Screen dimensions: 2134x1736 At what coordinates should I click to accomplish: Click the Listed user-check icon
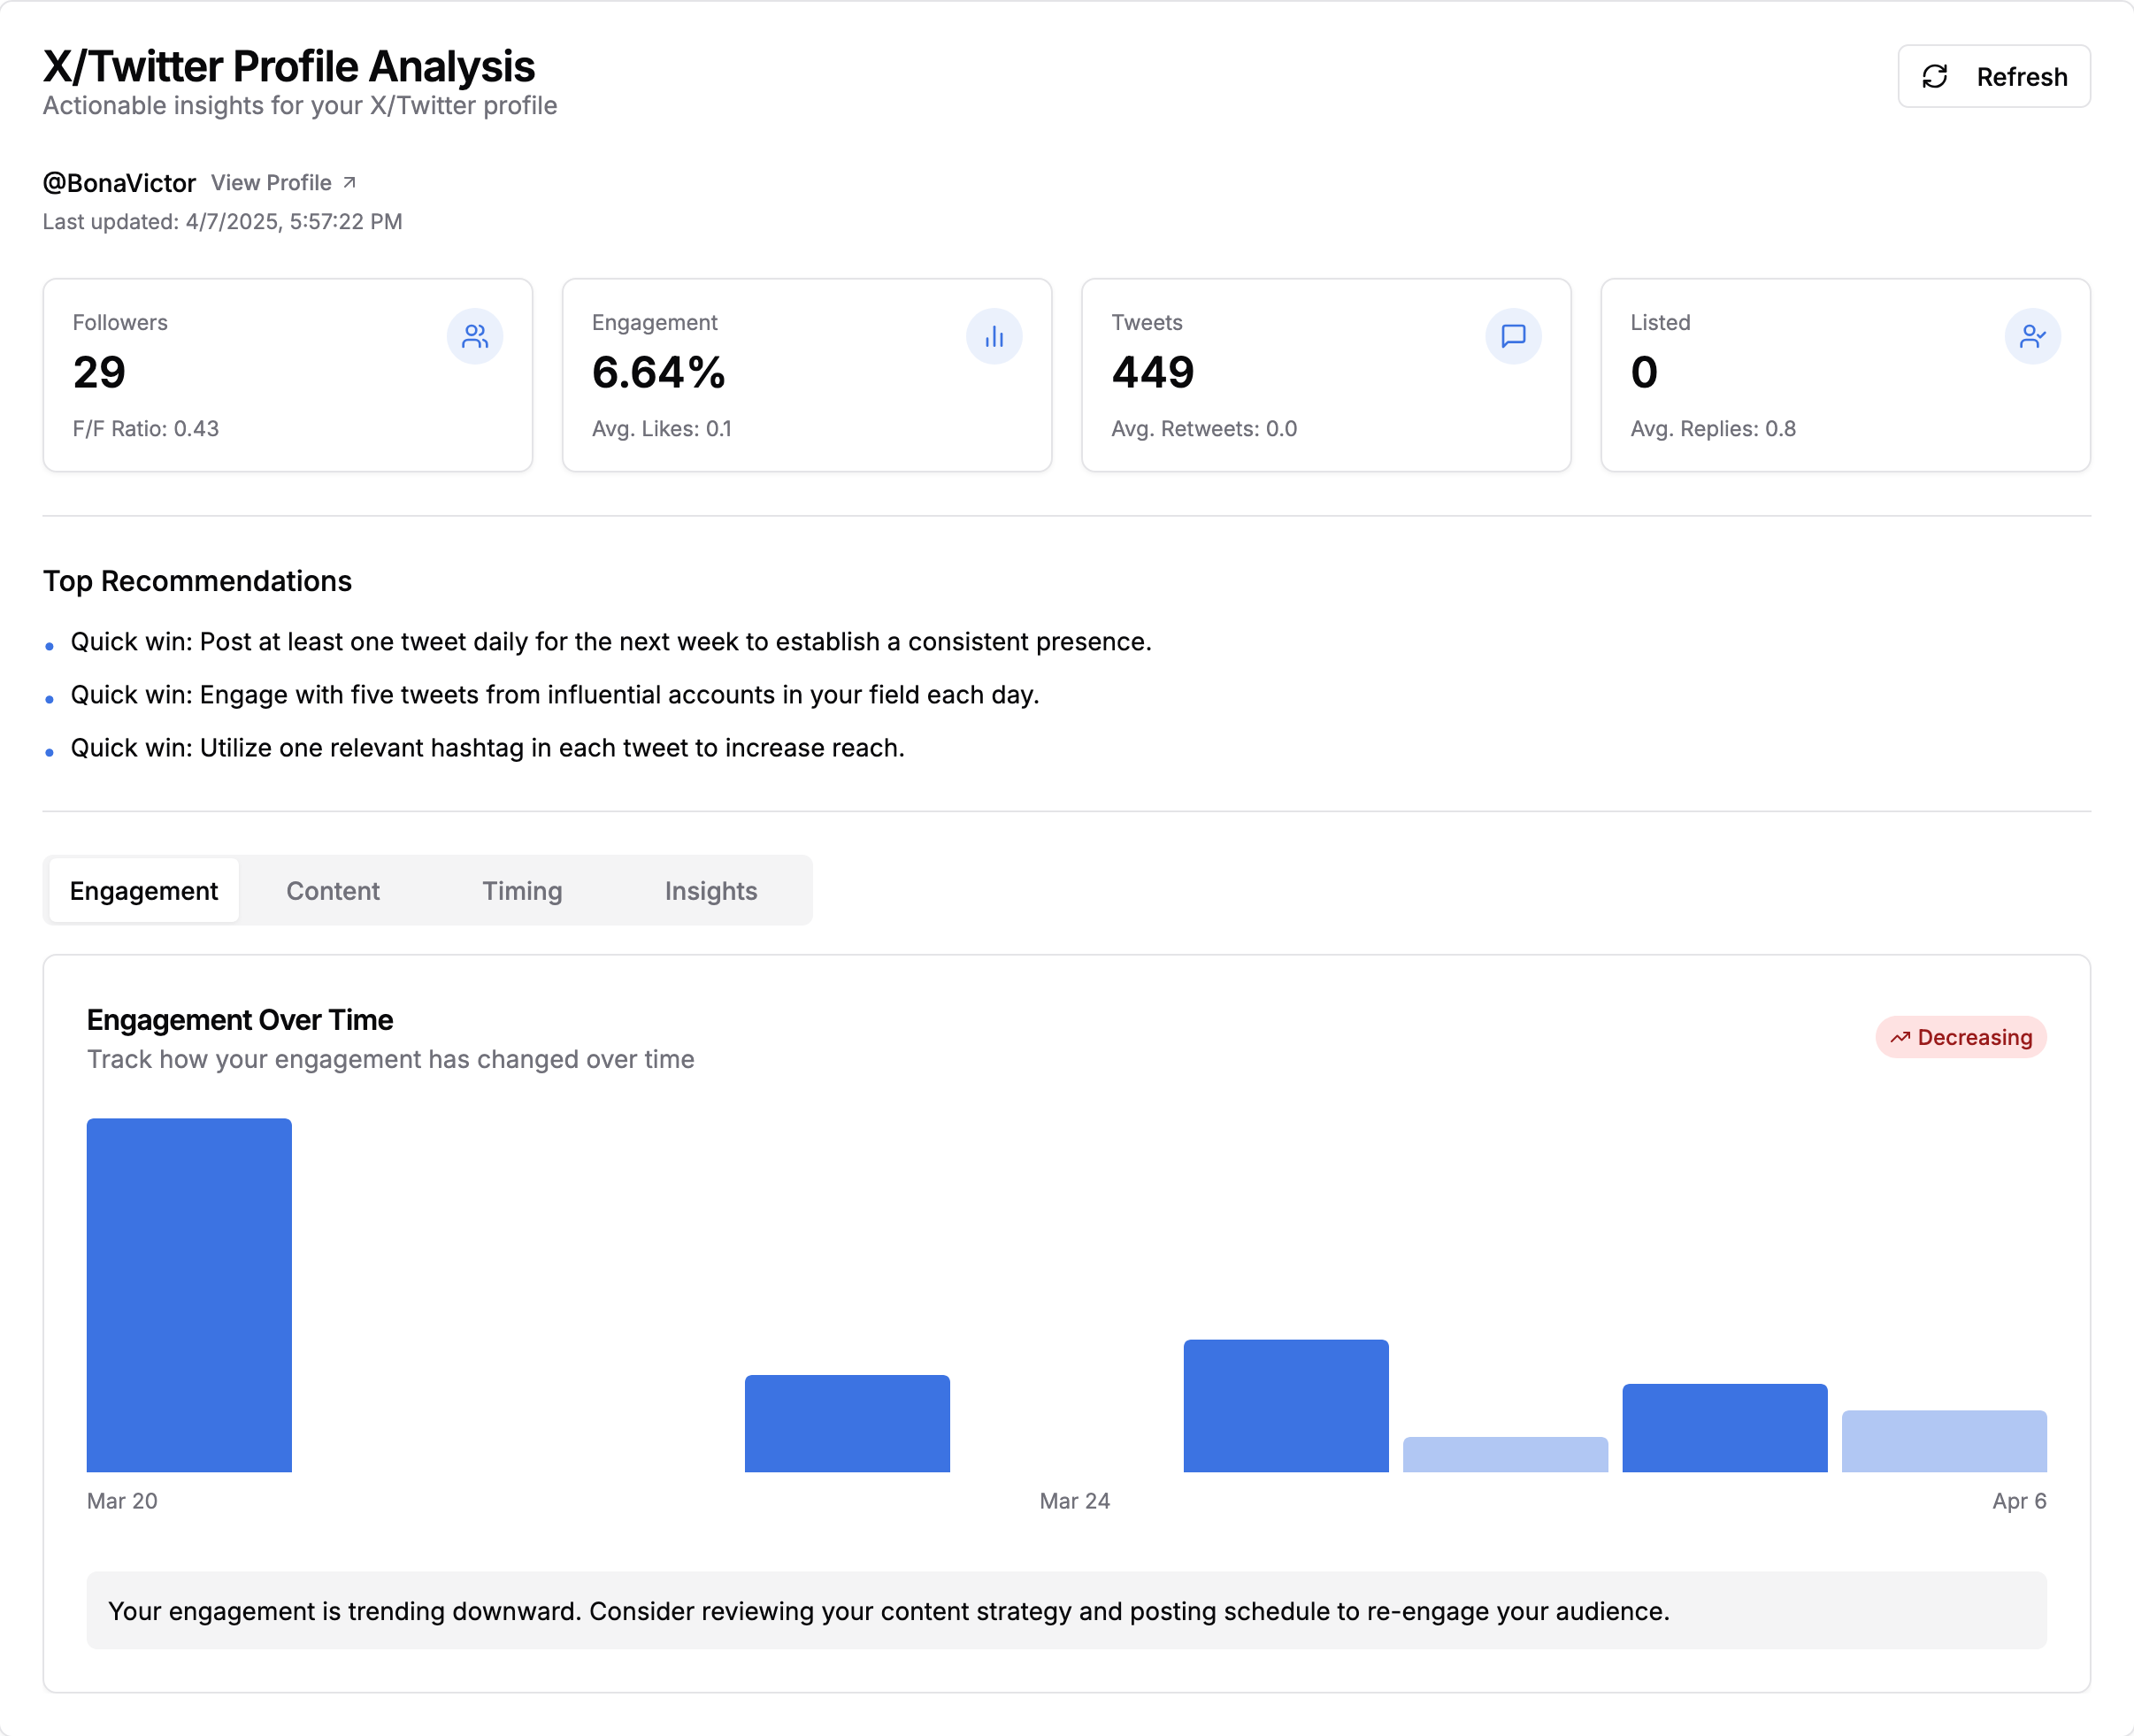[x=2031, y=336]
